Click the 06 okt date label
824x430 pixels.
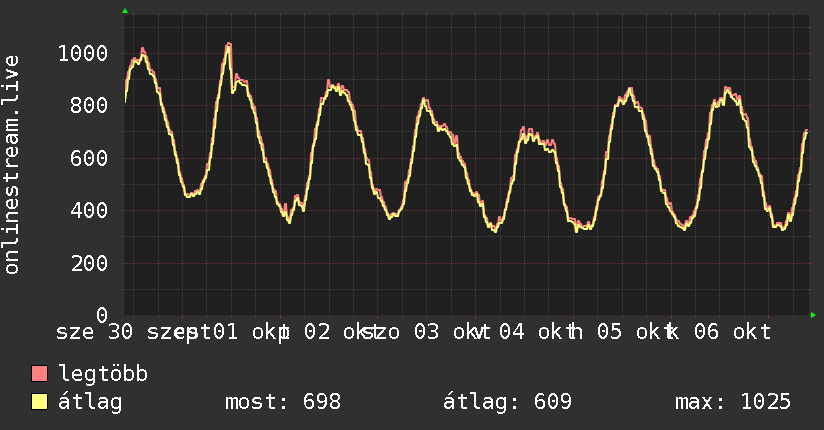[x=733, y=332]
